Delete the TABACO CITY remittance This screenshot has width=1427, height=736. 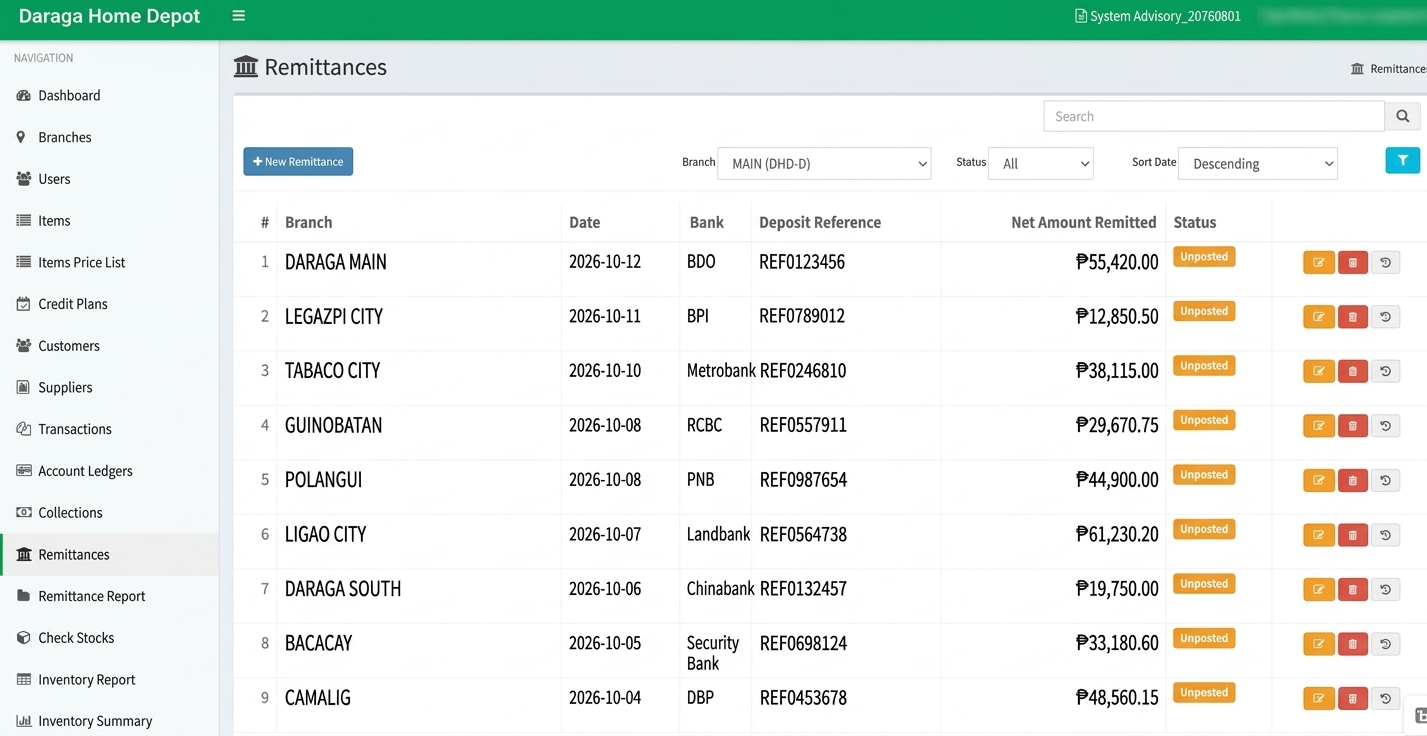(1353, 371)
